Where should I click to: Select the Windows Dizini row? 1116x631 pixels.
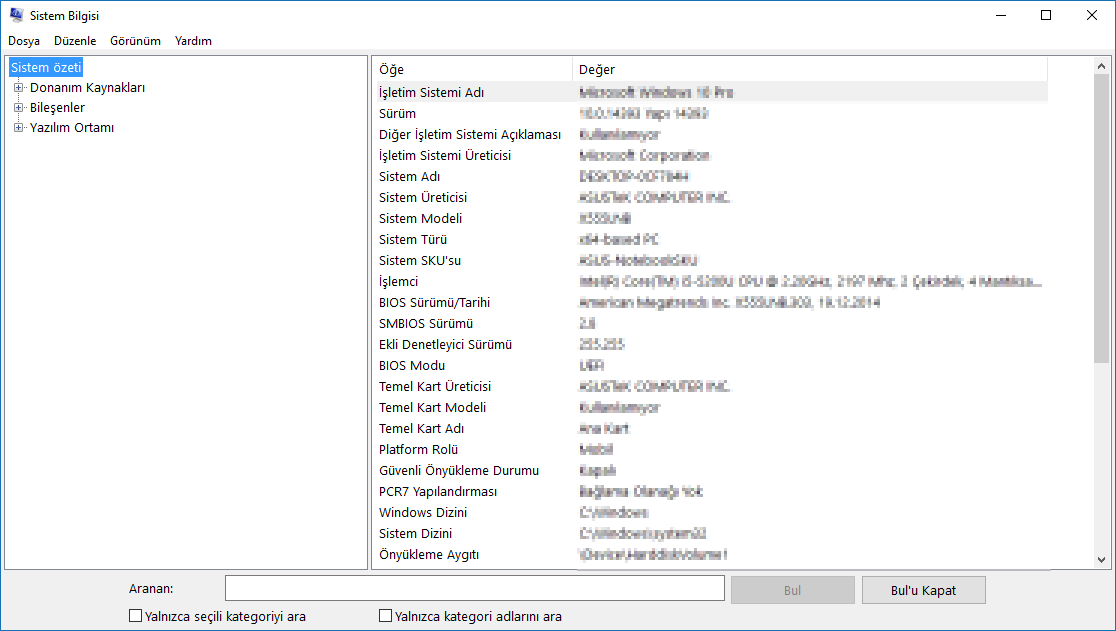click(x=712, y=512)
